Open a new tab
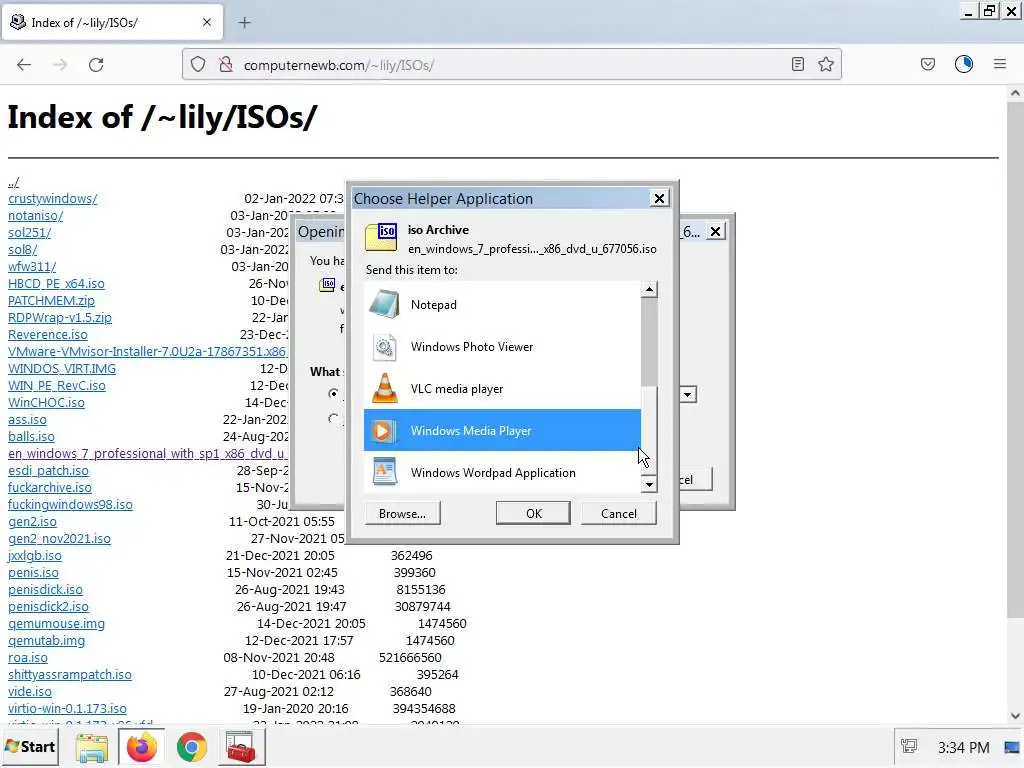Viewport: 1024px width, 768px height. 244,23
